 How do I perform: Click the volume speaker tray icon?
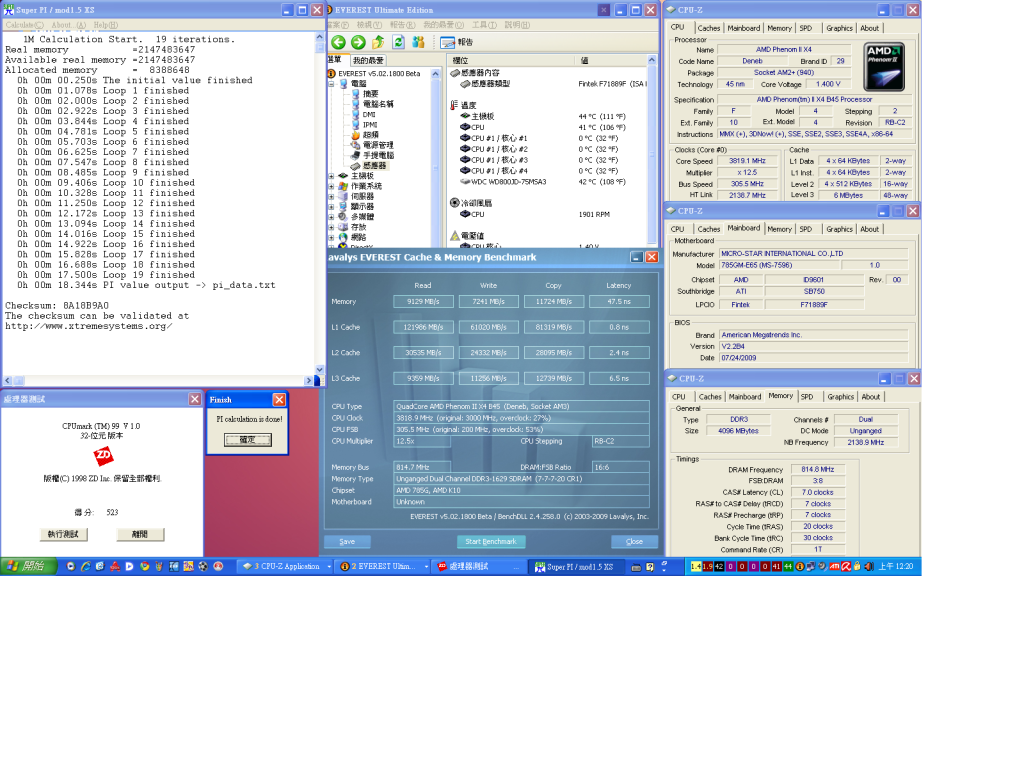click(868, 566)
